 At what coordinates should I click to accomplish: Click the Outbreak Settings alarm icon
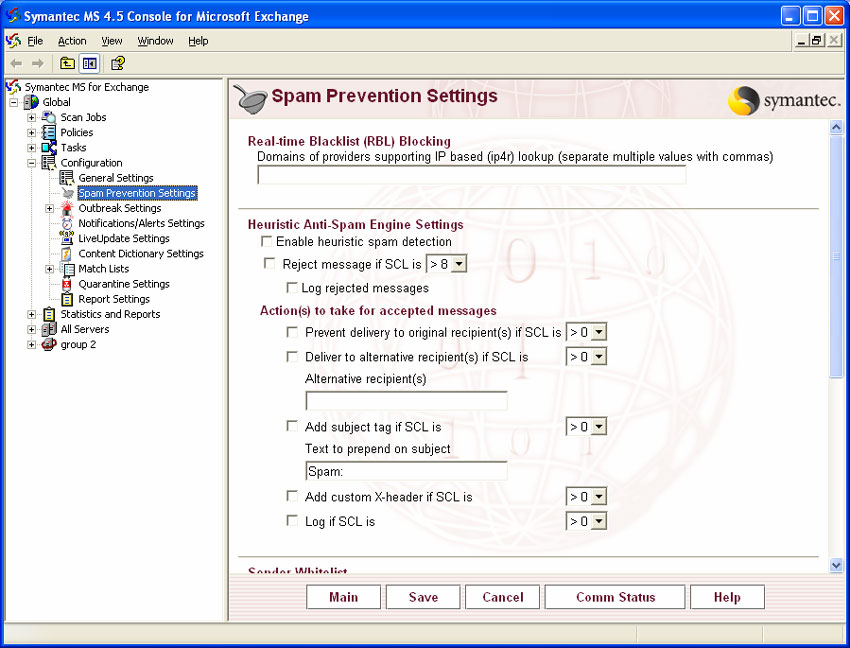pyautogui.click(x=67, y=208)
